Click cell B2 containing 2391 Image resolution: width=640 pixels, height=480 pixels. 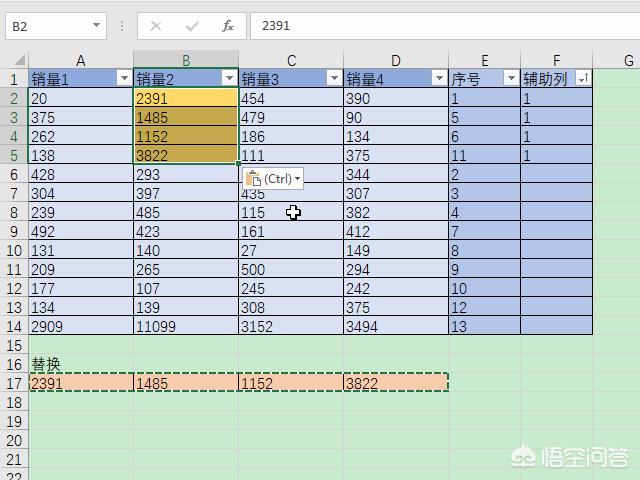(x=186, y=98)
